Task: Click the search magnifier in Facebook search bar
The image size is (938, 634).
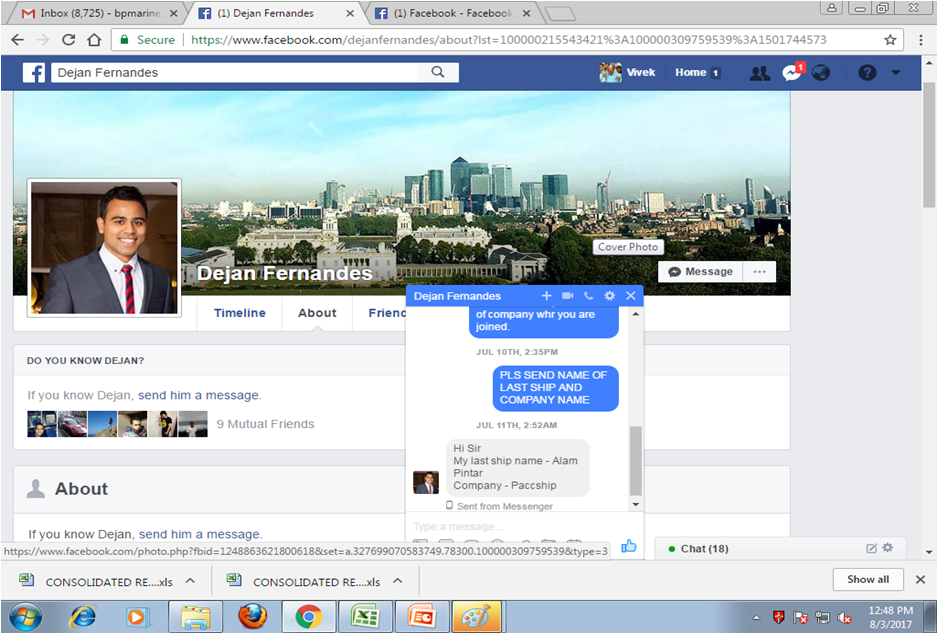Action: tap(438, 72)
